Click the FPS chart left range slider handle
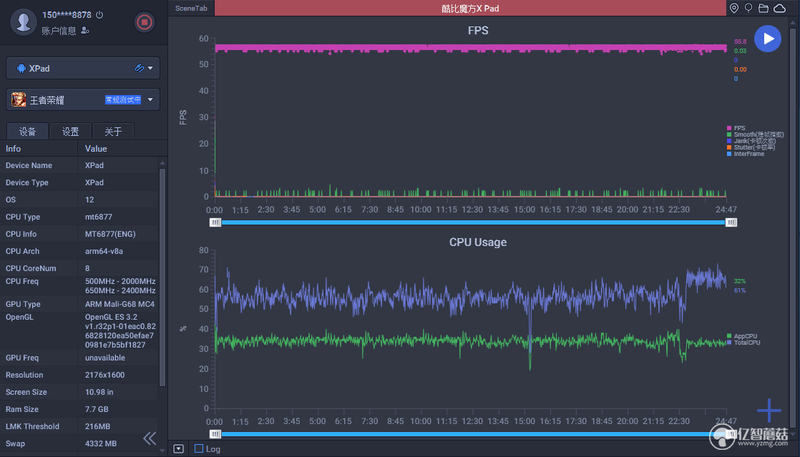This screenshot has width=800, height=457. point(215,222)
